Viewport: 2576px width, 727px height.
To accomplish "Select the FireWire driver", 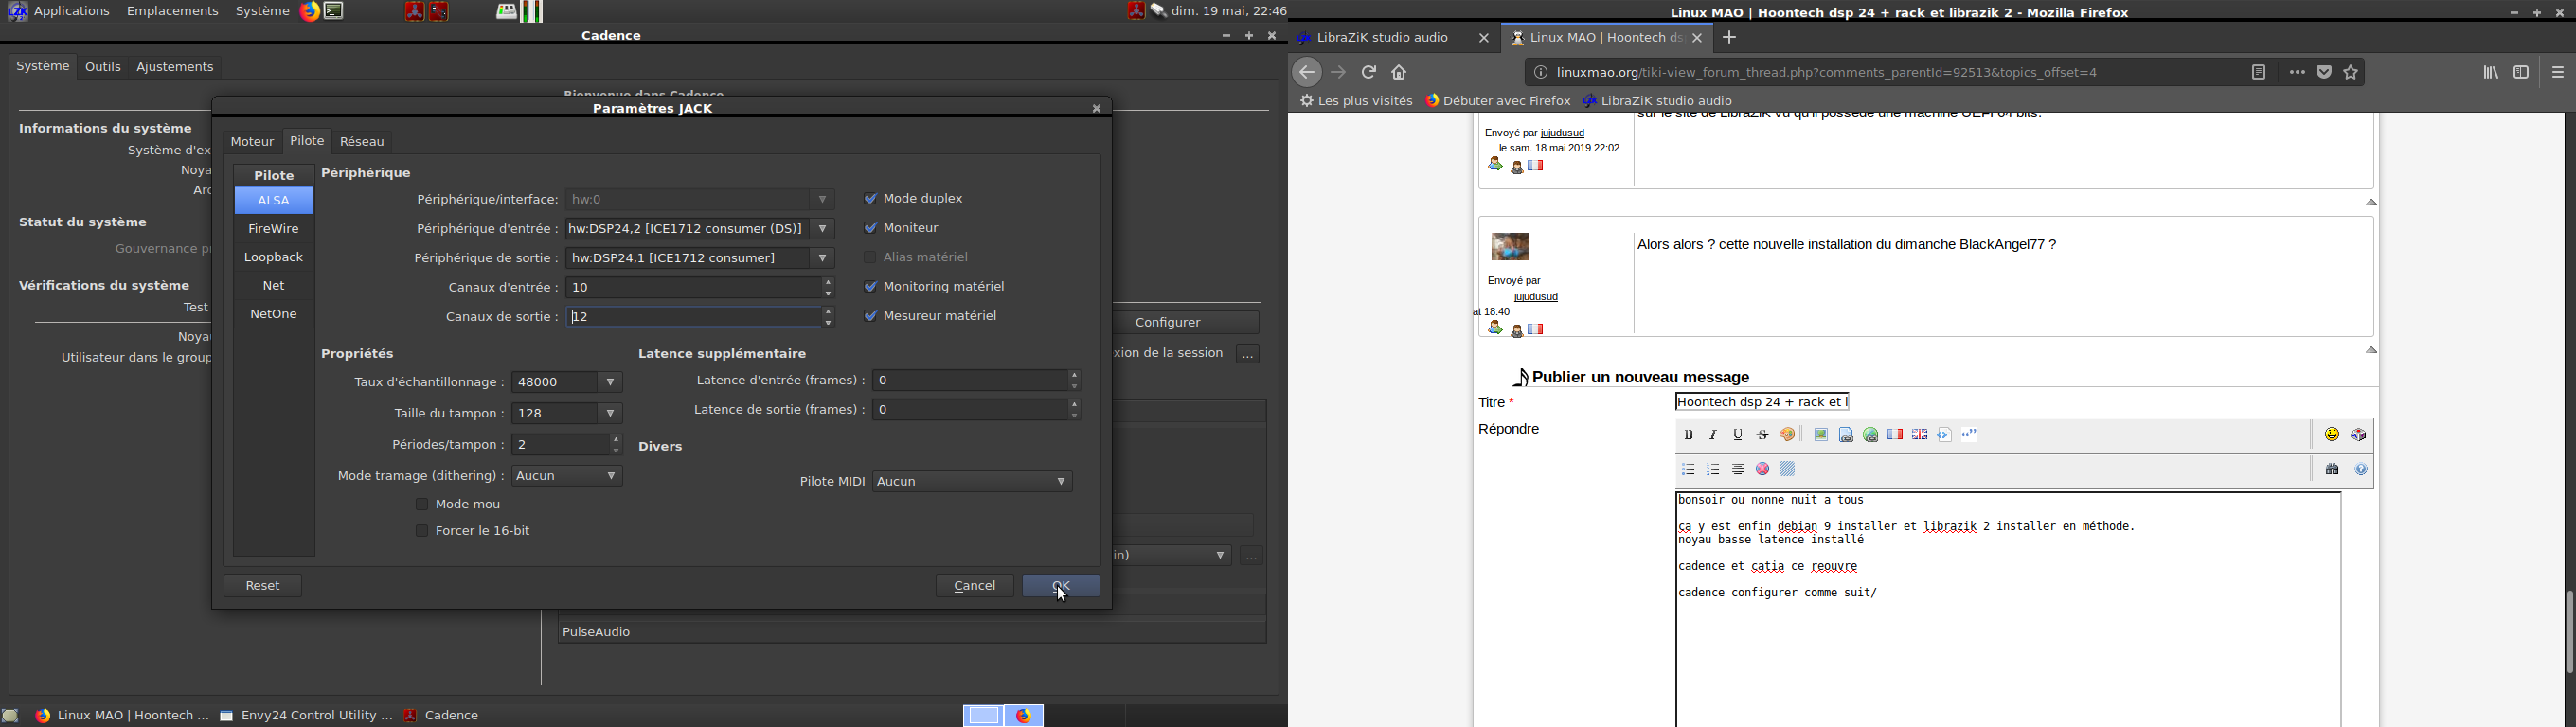I will coord(274,229).
